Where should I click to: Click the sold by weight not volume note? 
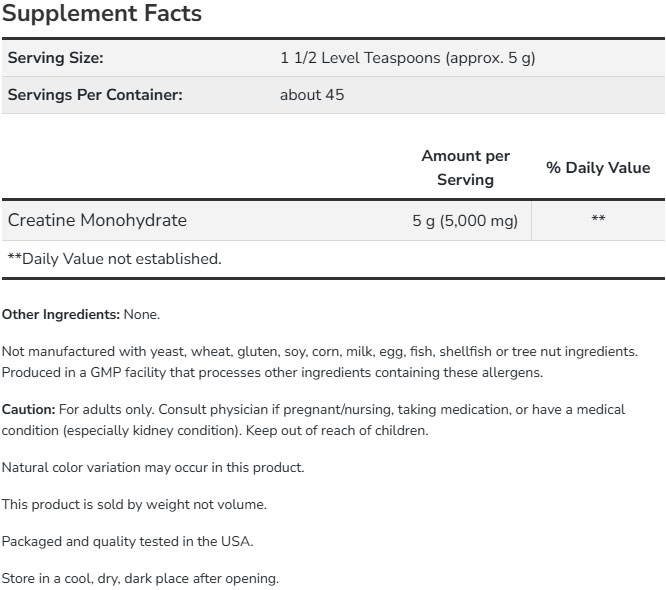134,504
